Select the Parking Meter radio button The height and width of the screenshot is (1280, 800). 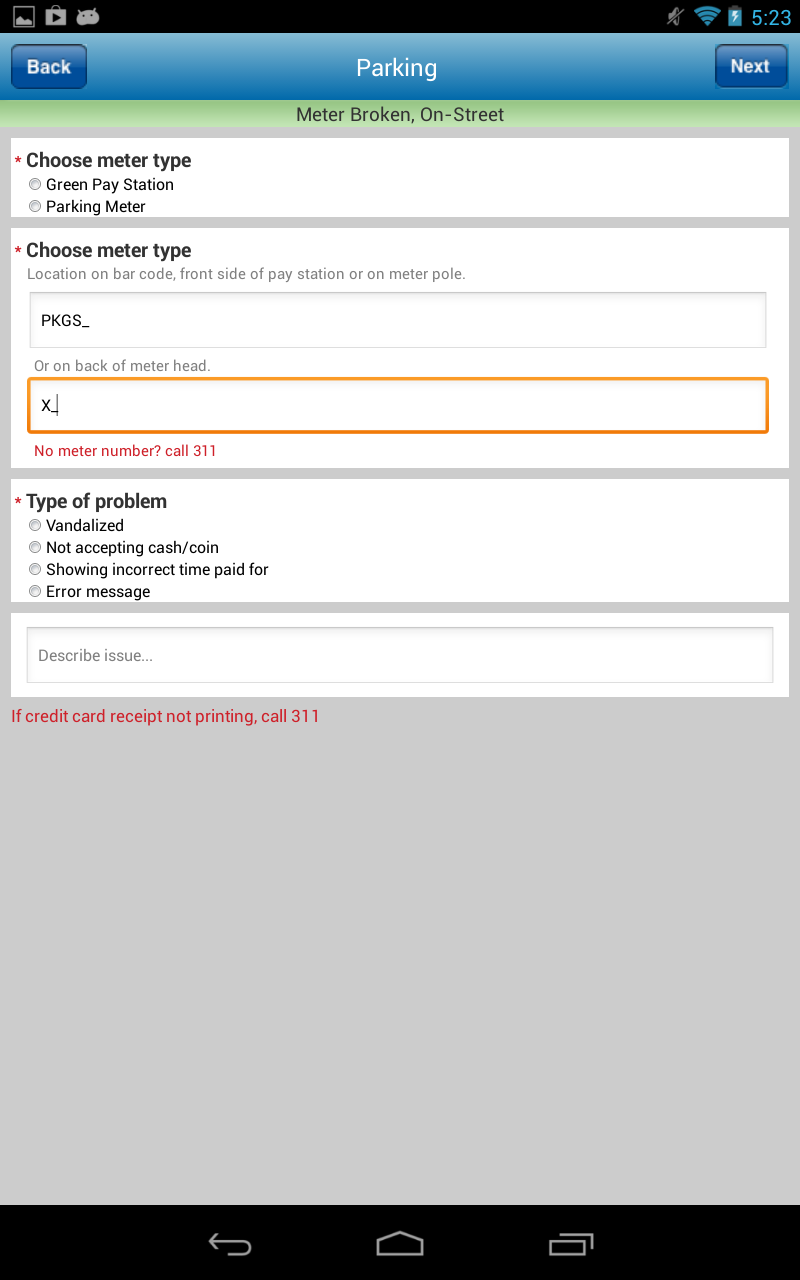click(x=36, y=206)
